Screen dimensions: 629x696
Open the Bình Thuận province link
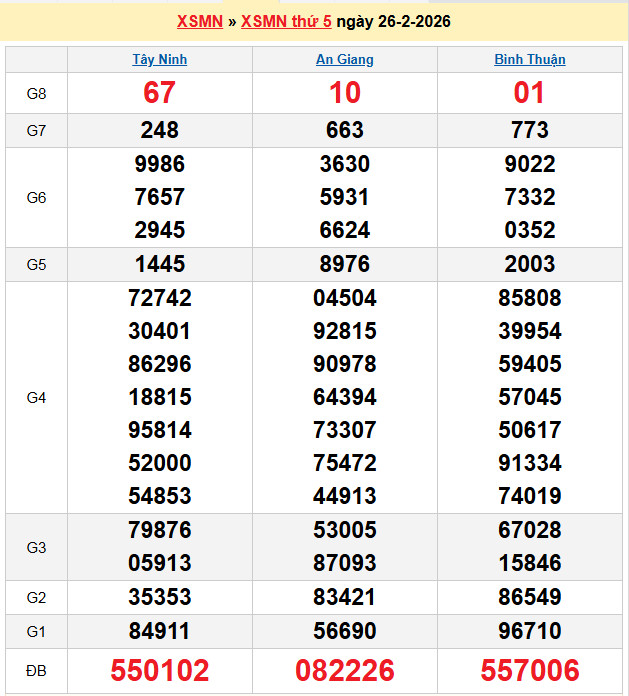tap(530, 59)
